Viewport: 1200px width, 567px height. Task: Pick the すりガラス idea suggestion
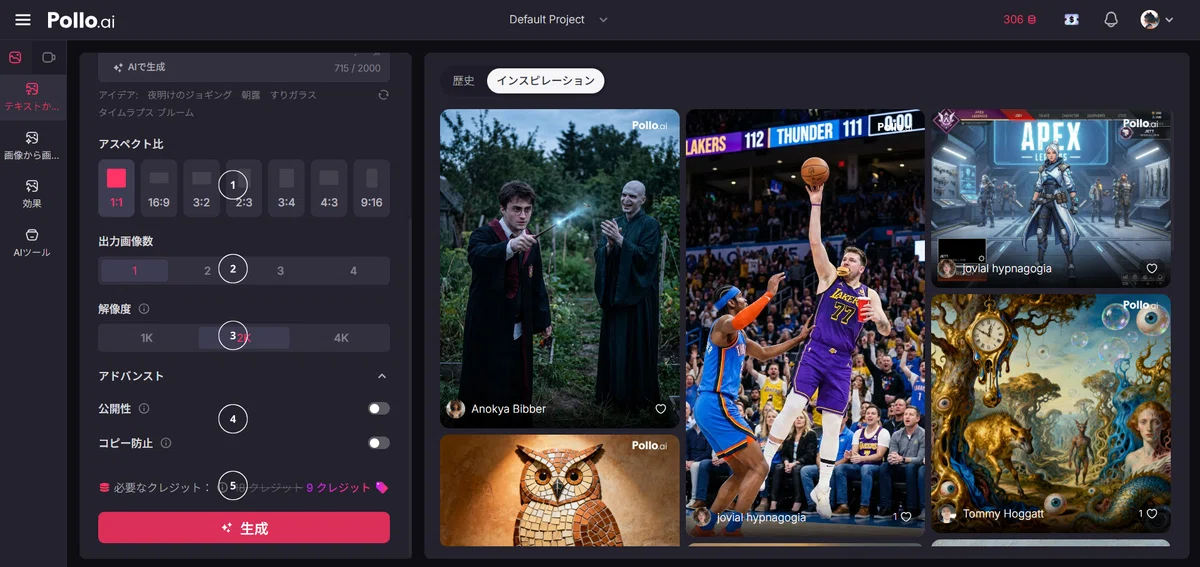point(293,95)
